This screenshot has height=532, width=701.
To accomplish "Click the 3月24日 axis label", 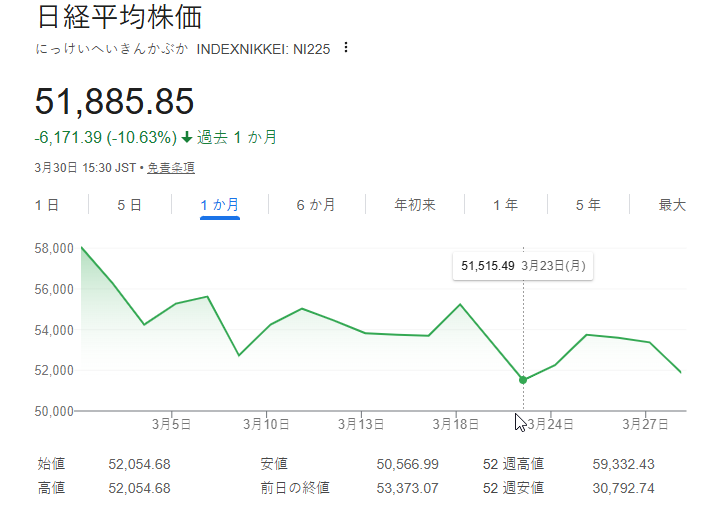I will [x=551, y=424].
